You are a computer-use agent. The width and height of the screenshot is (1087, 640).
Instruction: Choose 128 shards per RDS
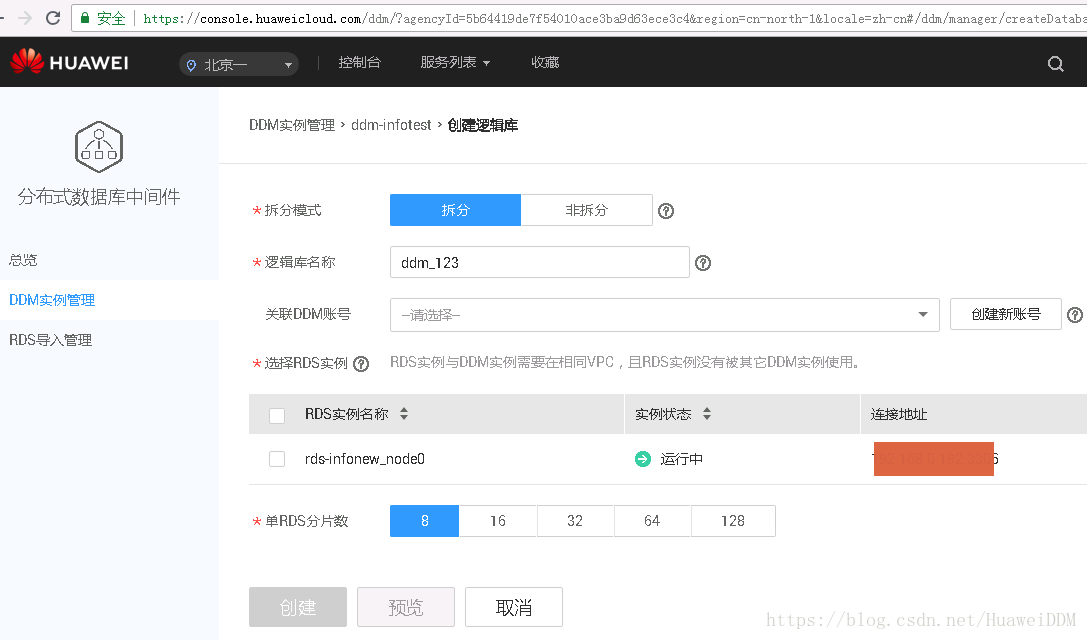[x=733, y=521]
